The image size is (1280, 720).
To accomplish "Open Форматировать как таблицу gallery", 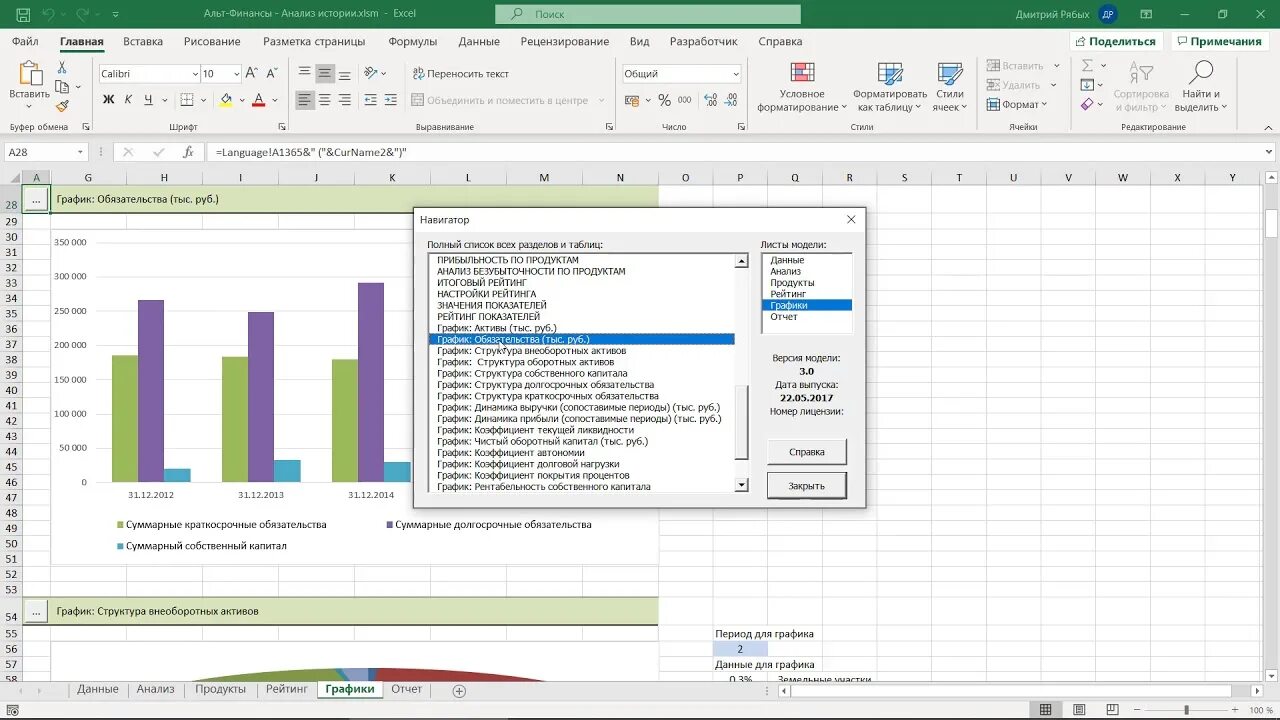I will pos(890,87).
